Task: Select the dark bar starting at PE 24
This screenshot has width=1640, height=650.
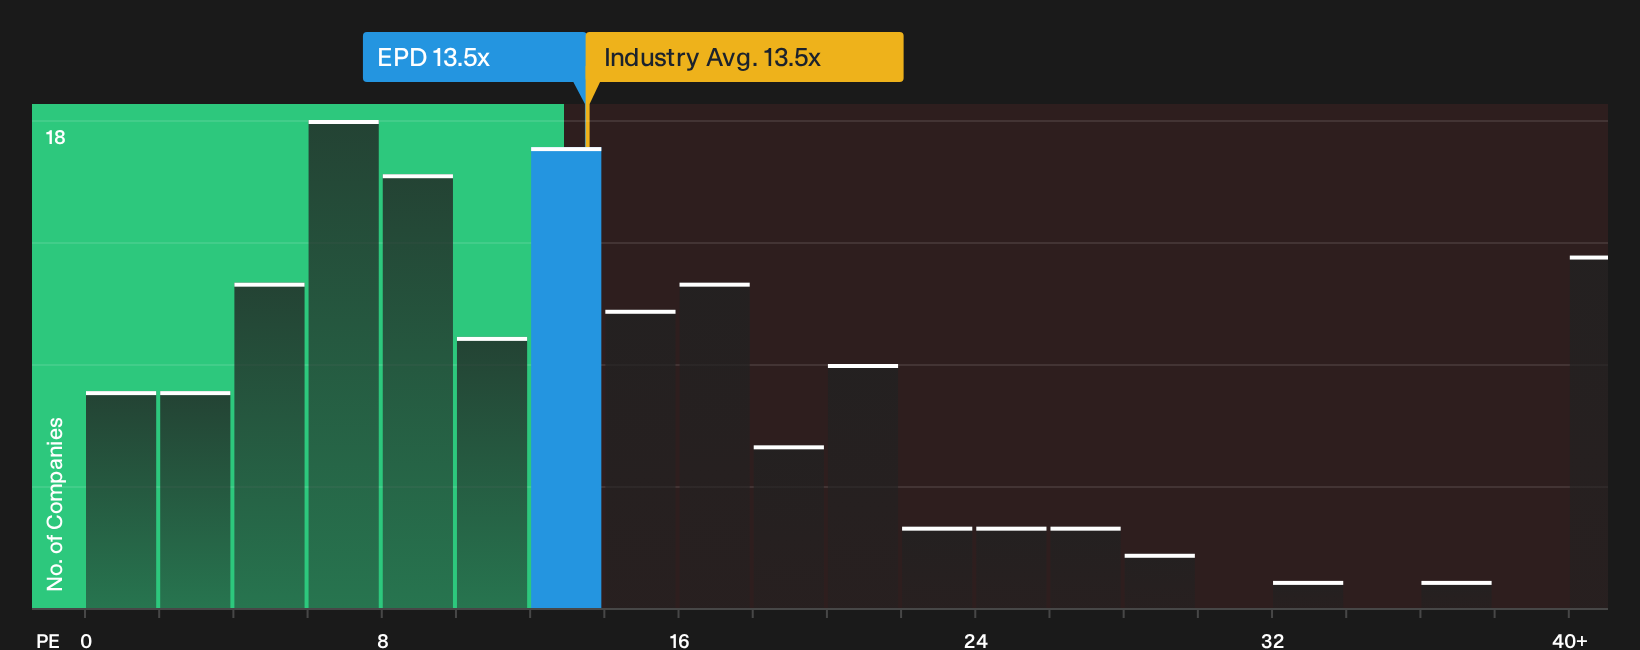Action: click(x=1011, y=567)
